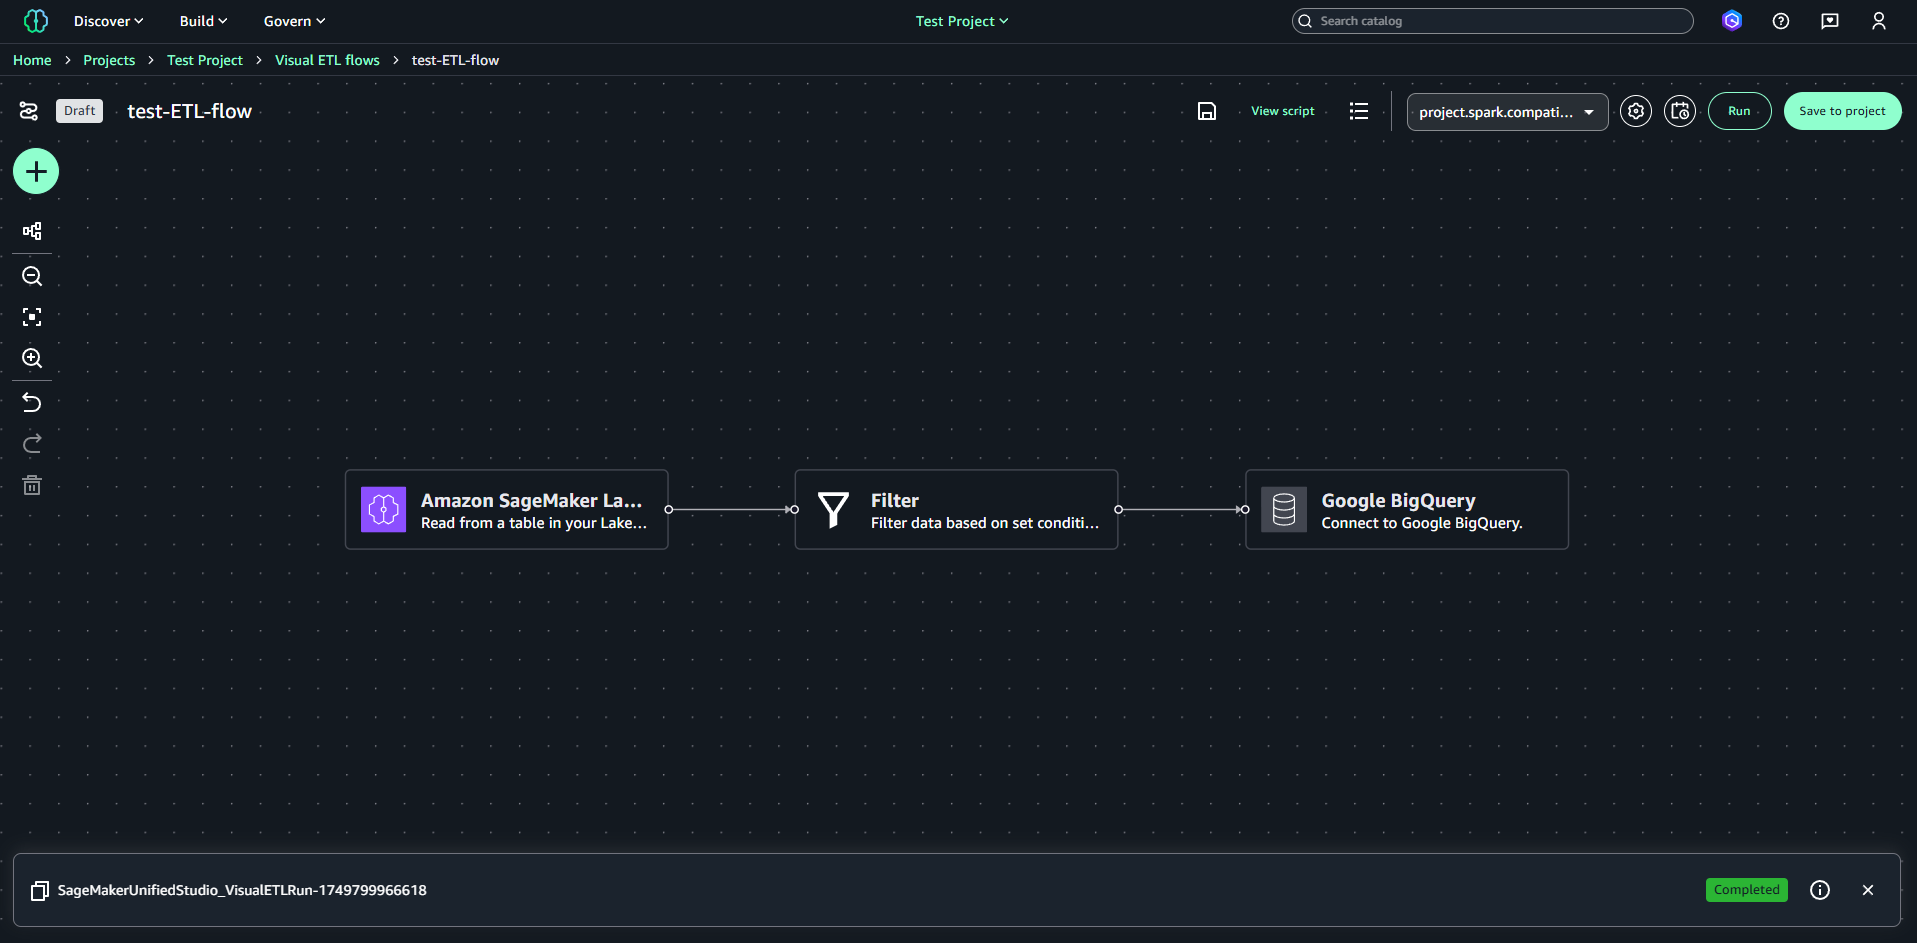Click the purple SageMaker Lakehouse node icon

(383, 510)
